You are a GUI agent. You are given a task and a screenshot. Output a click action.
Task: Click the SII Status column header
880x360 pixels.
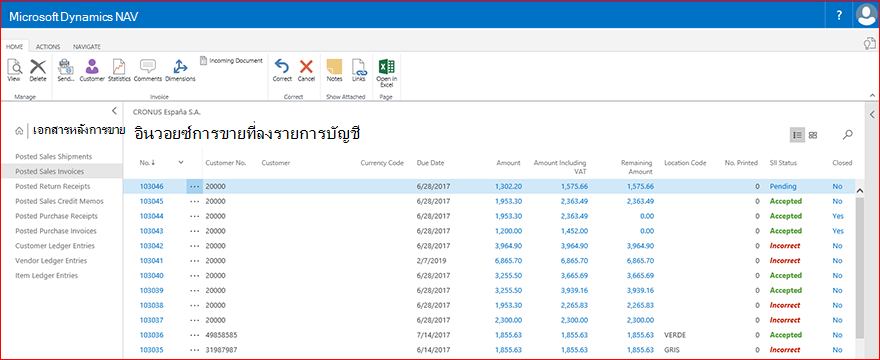point(783,163)
